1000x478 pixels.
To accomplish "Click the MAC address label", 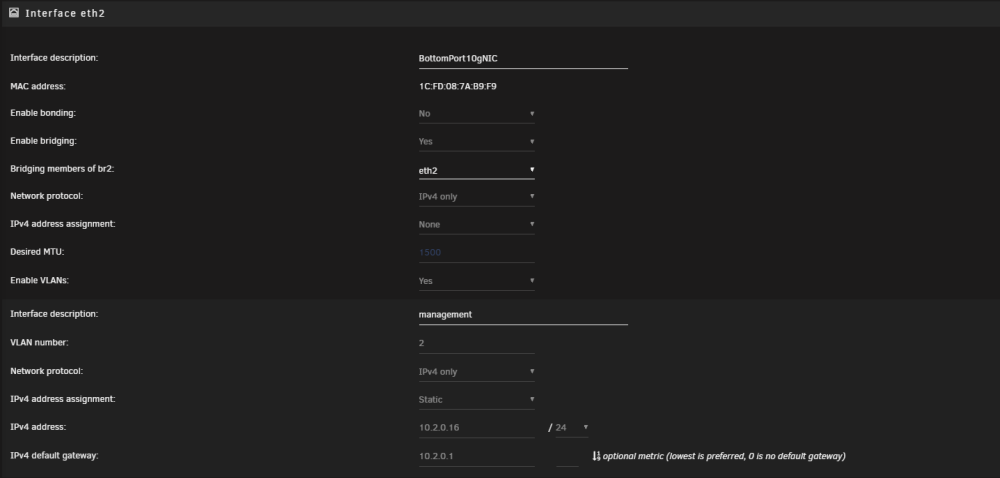I will click(x=38, y=86).
